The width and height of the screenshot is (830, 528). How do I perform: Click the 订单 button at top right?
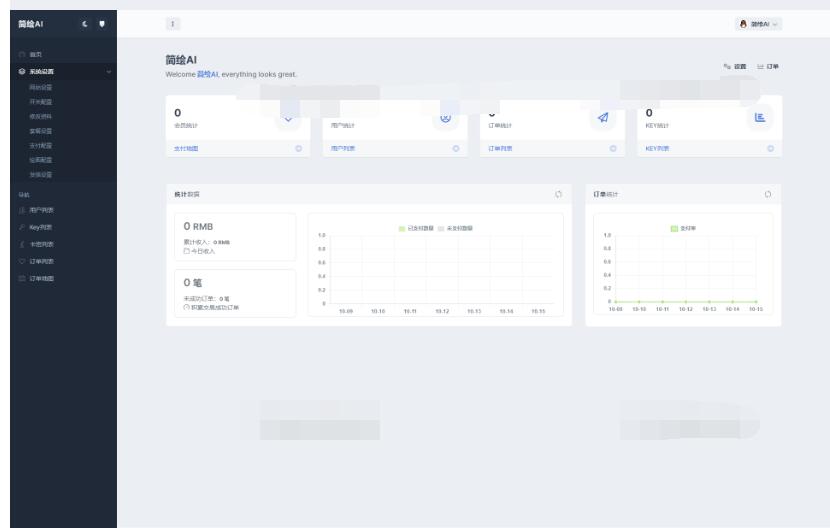768,66
